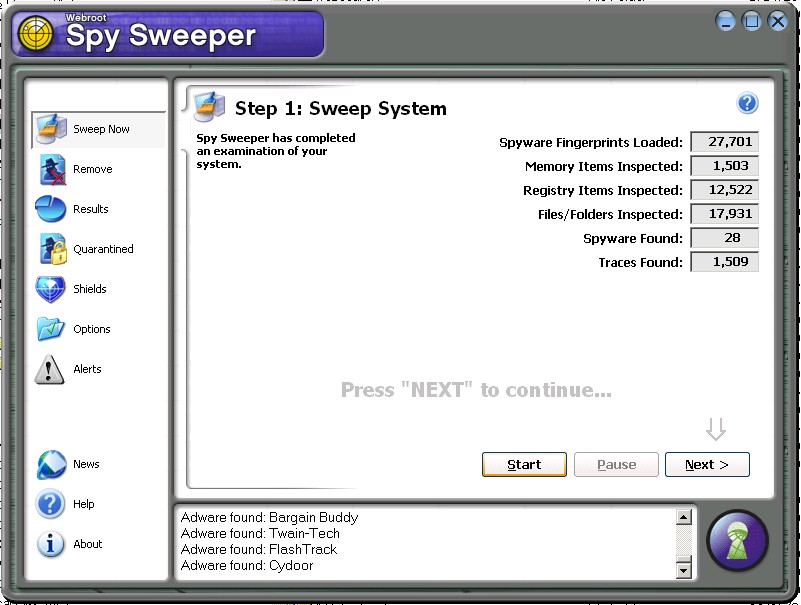The image size is (801, 605).
Task: Click the News globe icon
Action: pos(51,464)
